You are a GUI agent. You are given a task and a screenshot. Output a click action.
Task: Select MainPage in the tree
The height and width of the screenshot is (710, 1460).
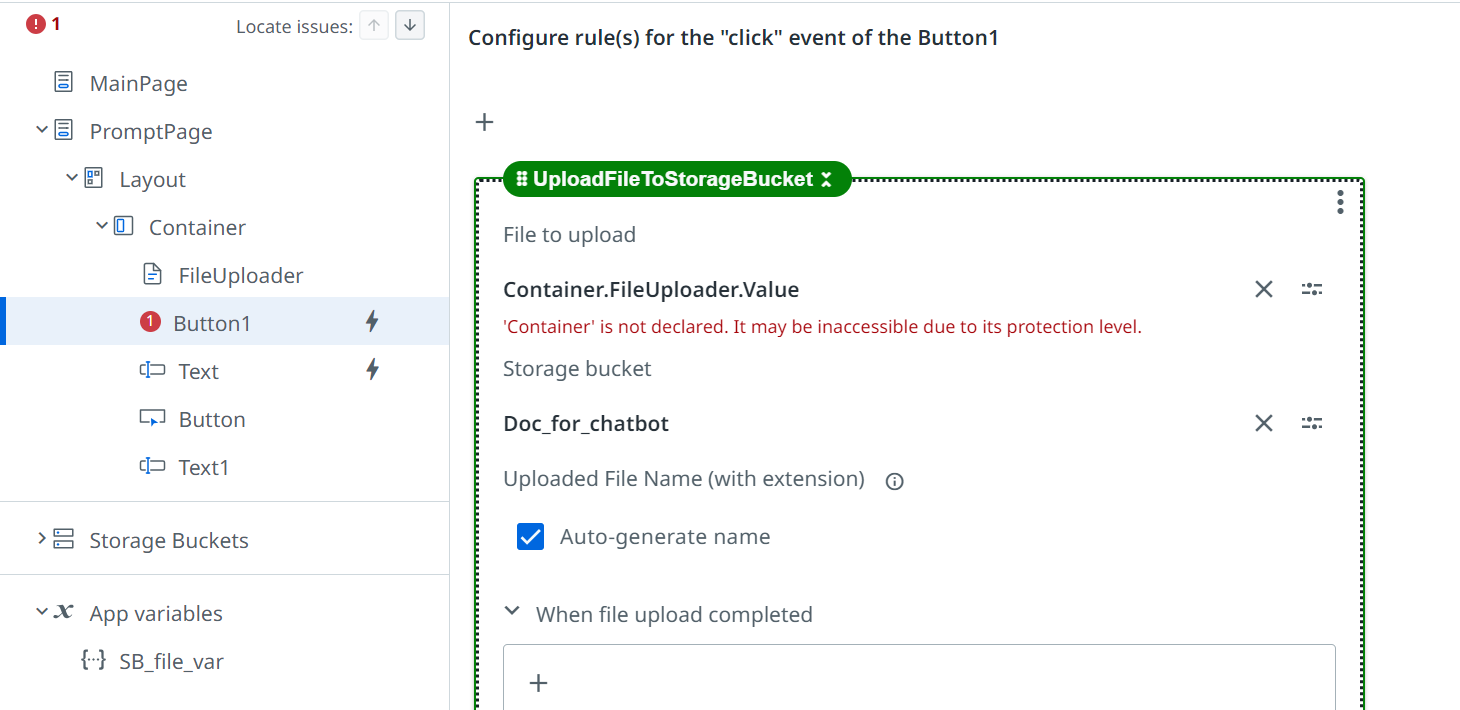click(x=138, y=83)
